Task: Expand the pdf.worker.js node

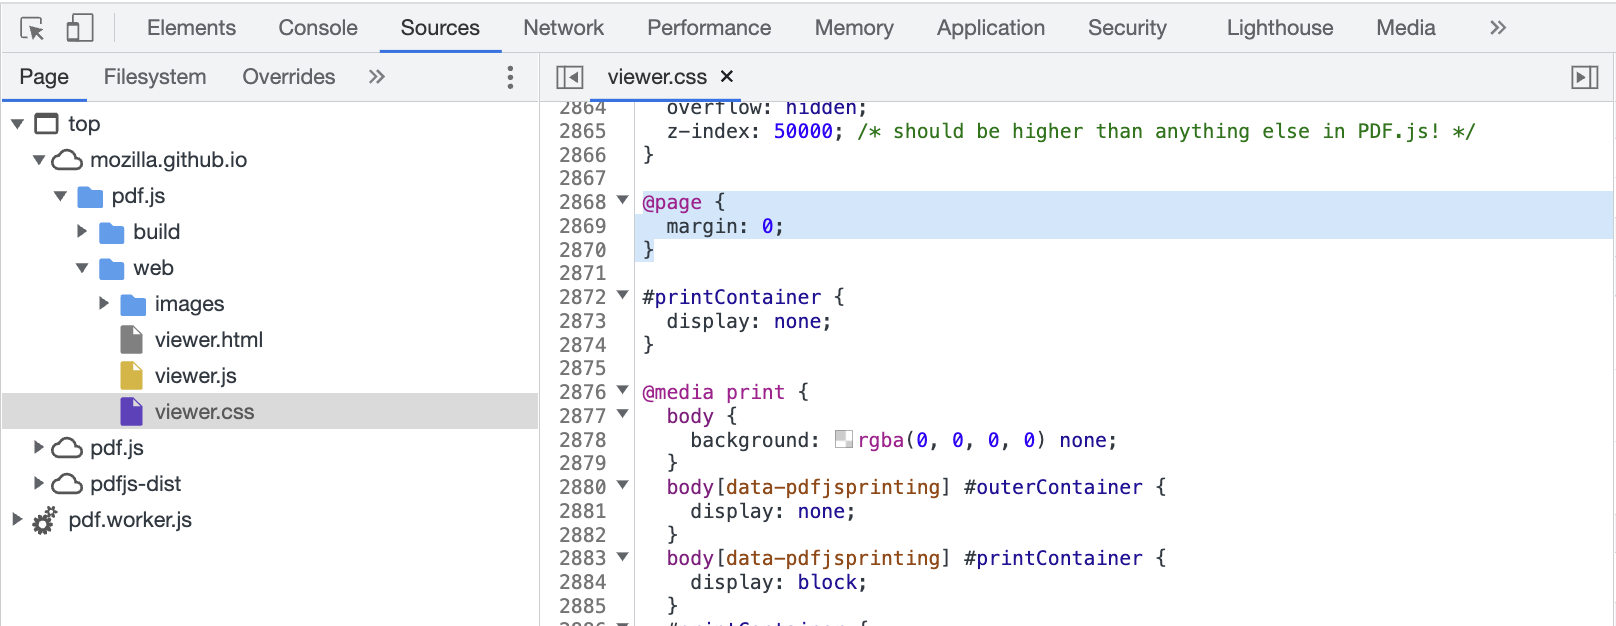Action: pos(17,519)
